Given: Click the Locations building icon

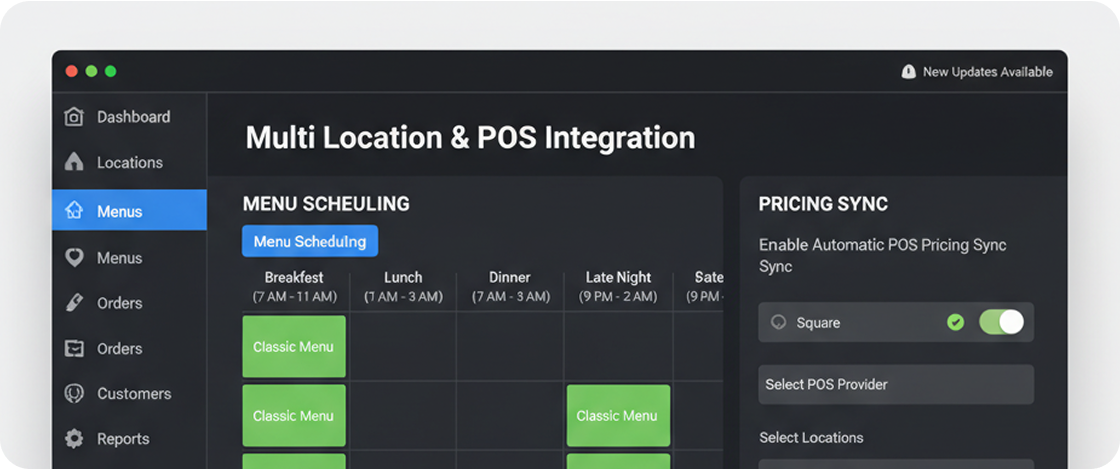Looking at the screenshot, I should pos(74,162).
